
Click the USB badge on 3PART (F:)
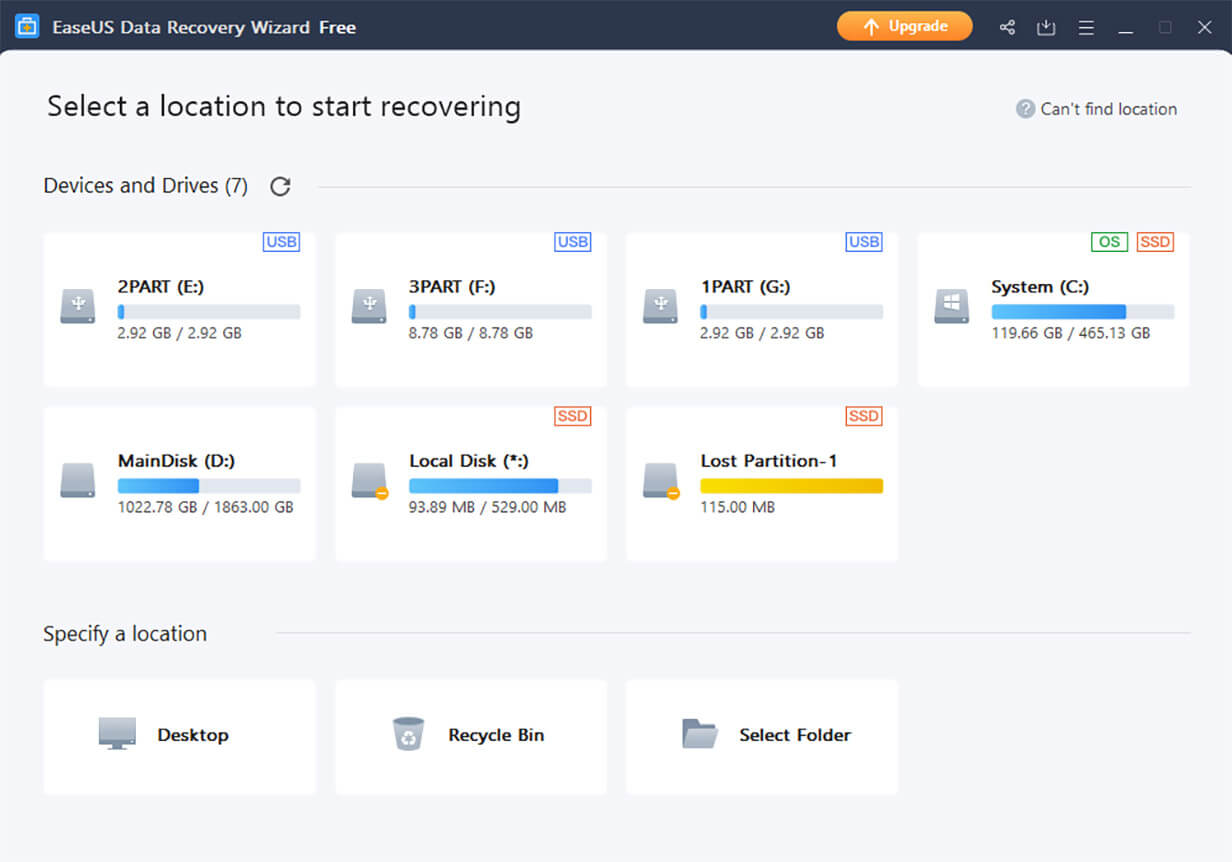[x=573, y=242]
